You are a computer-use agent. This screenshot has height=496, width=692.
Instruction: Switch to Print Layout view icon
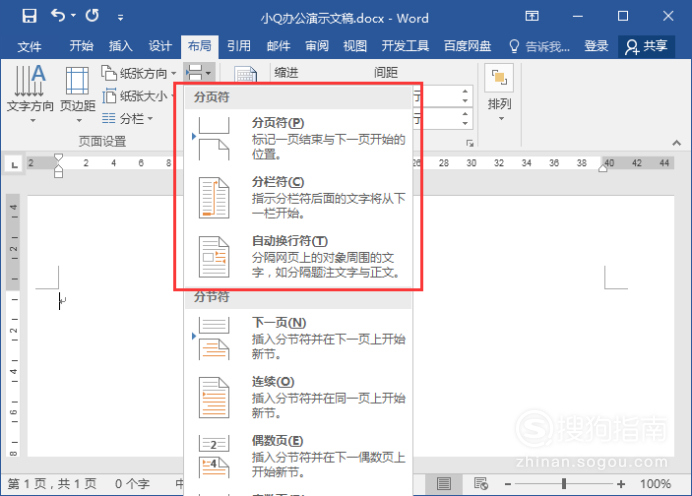[444, 484]
